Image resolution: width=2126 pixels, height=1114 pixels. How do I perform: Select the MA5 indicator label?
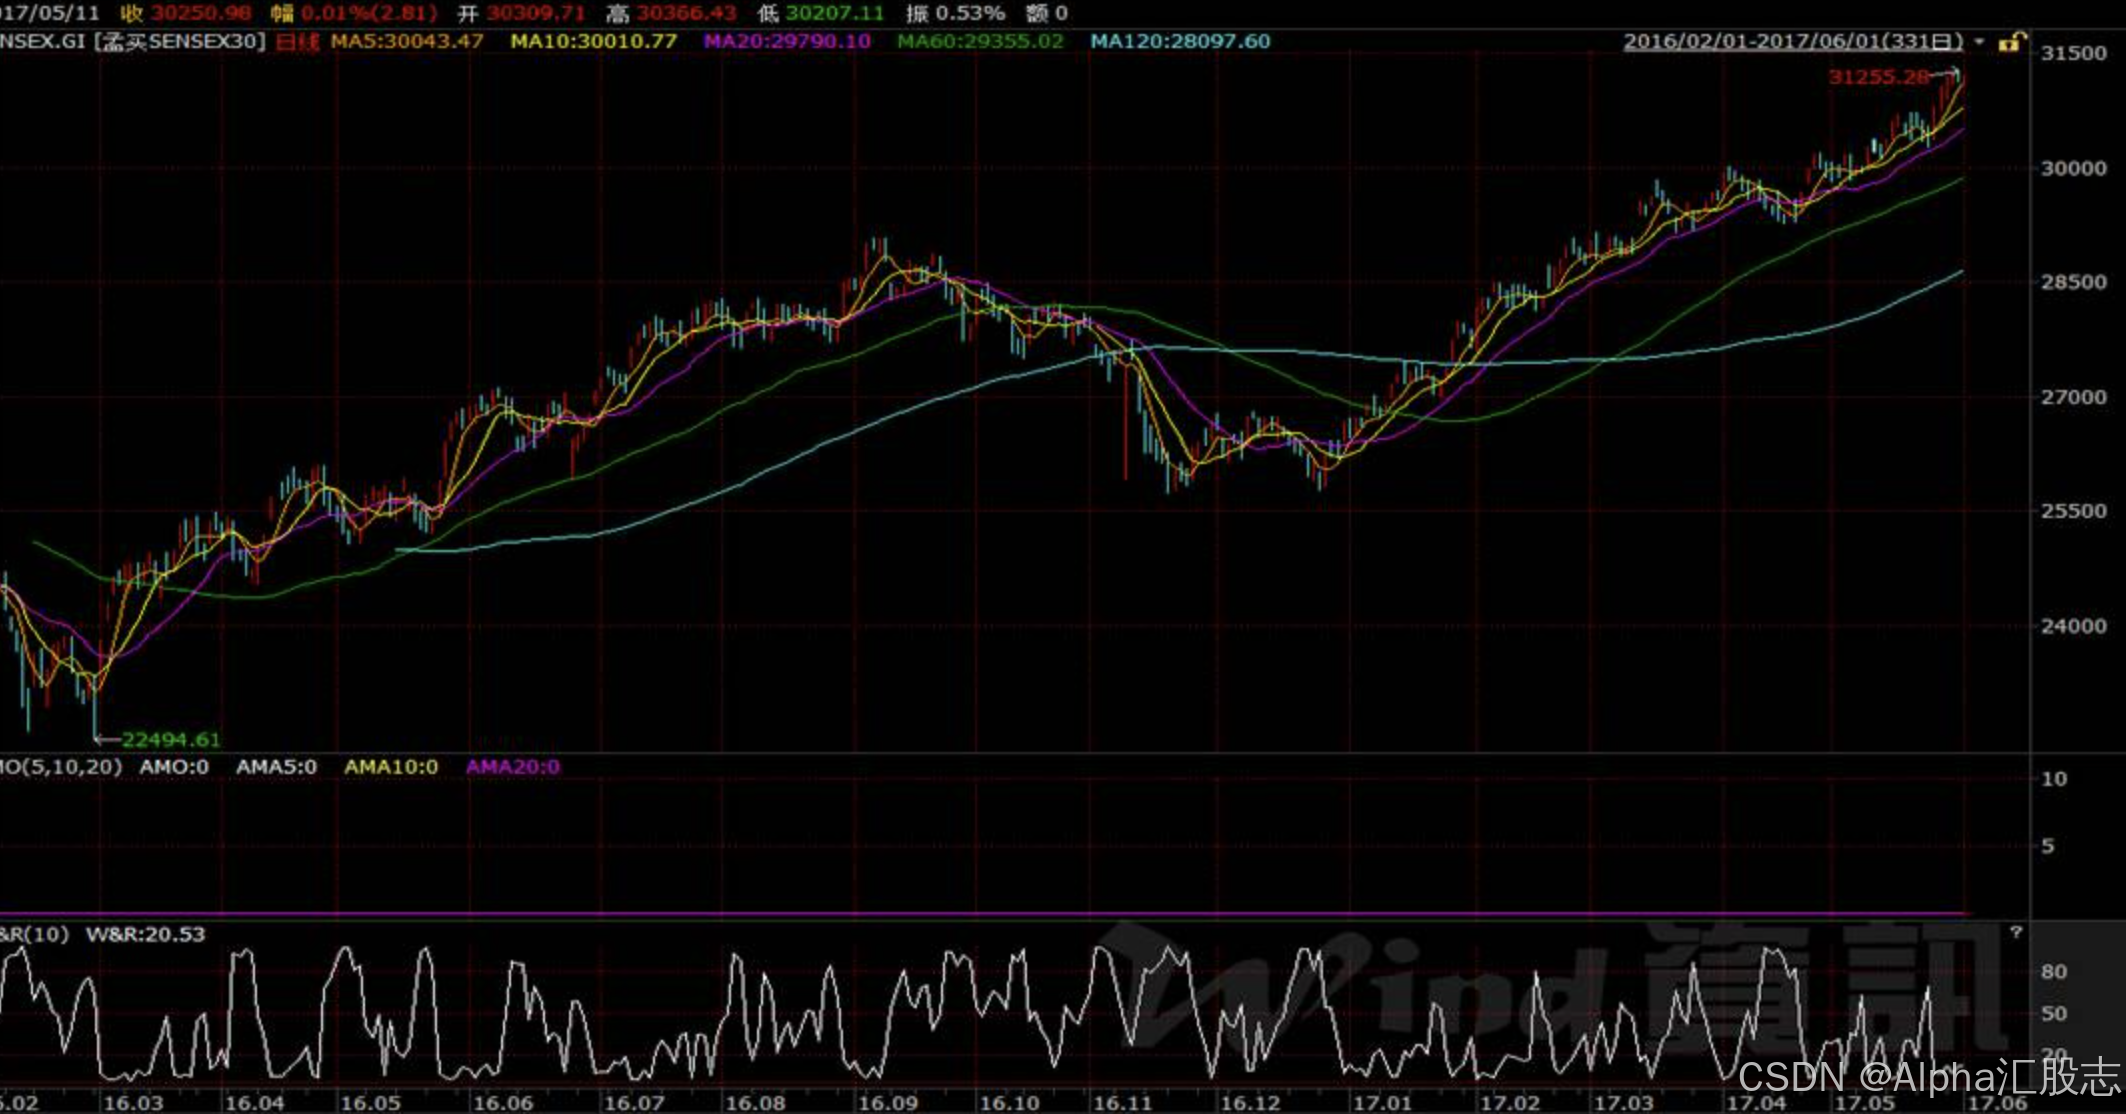[x=406, y=42]
